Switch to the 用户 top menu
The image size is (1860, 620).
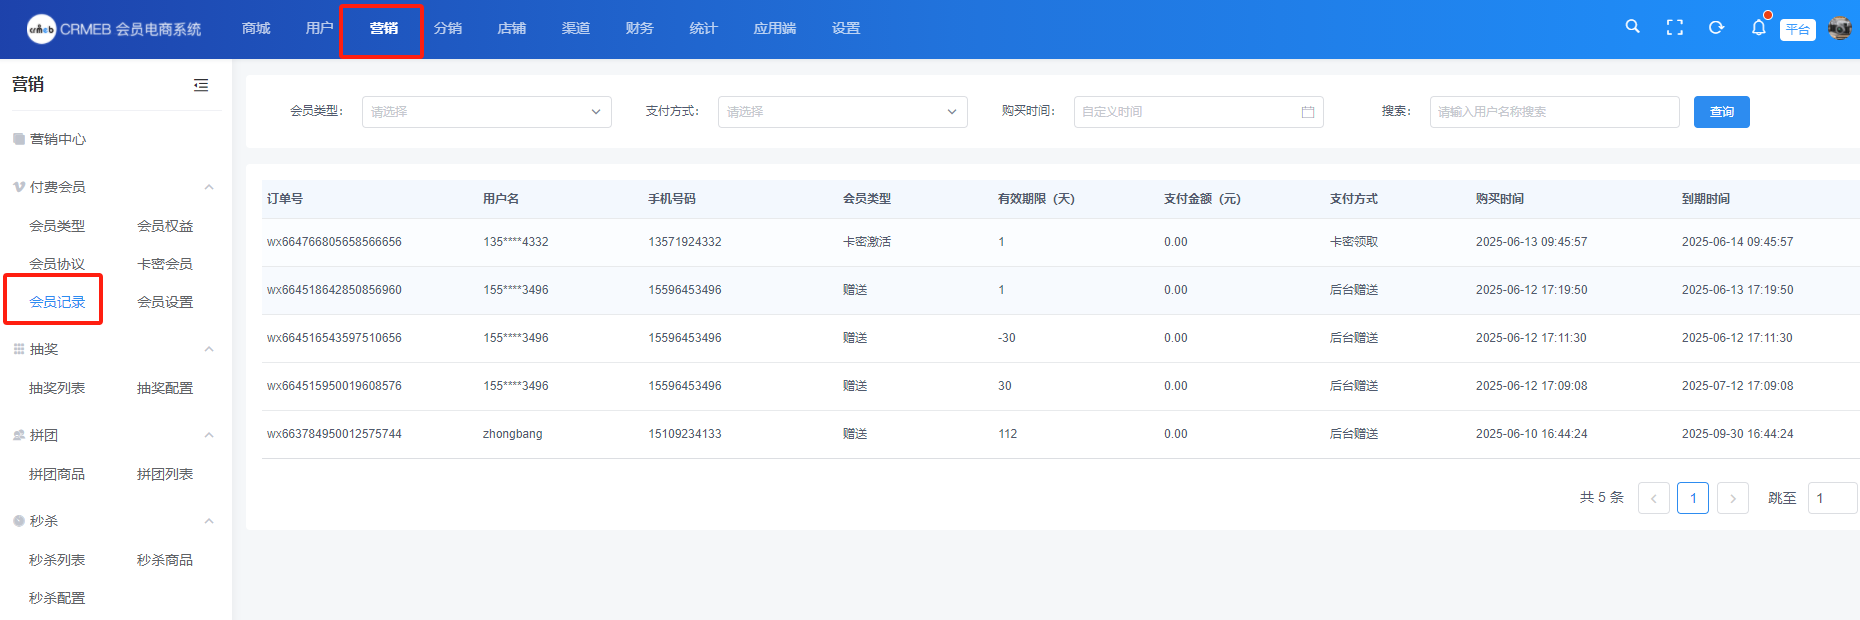coord(320,28)
